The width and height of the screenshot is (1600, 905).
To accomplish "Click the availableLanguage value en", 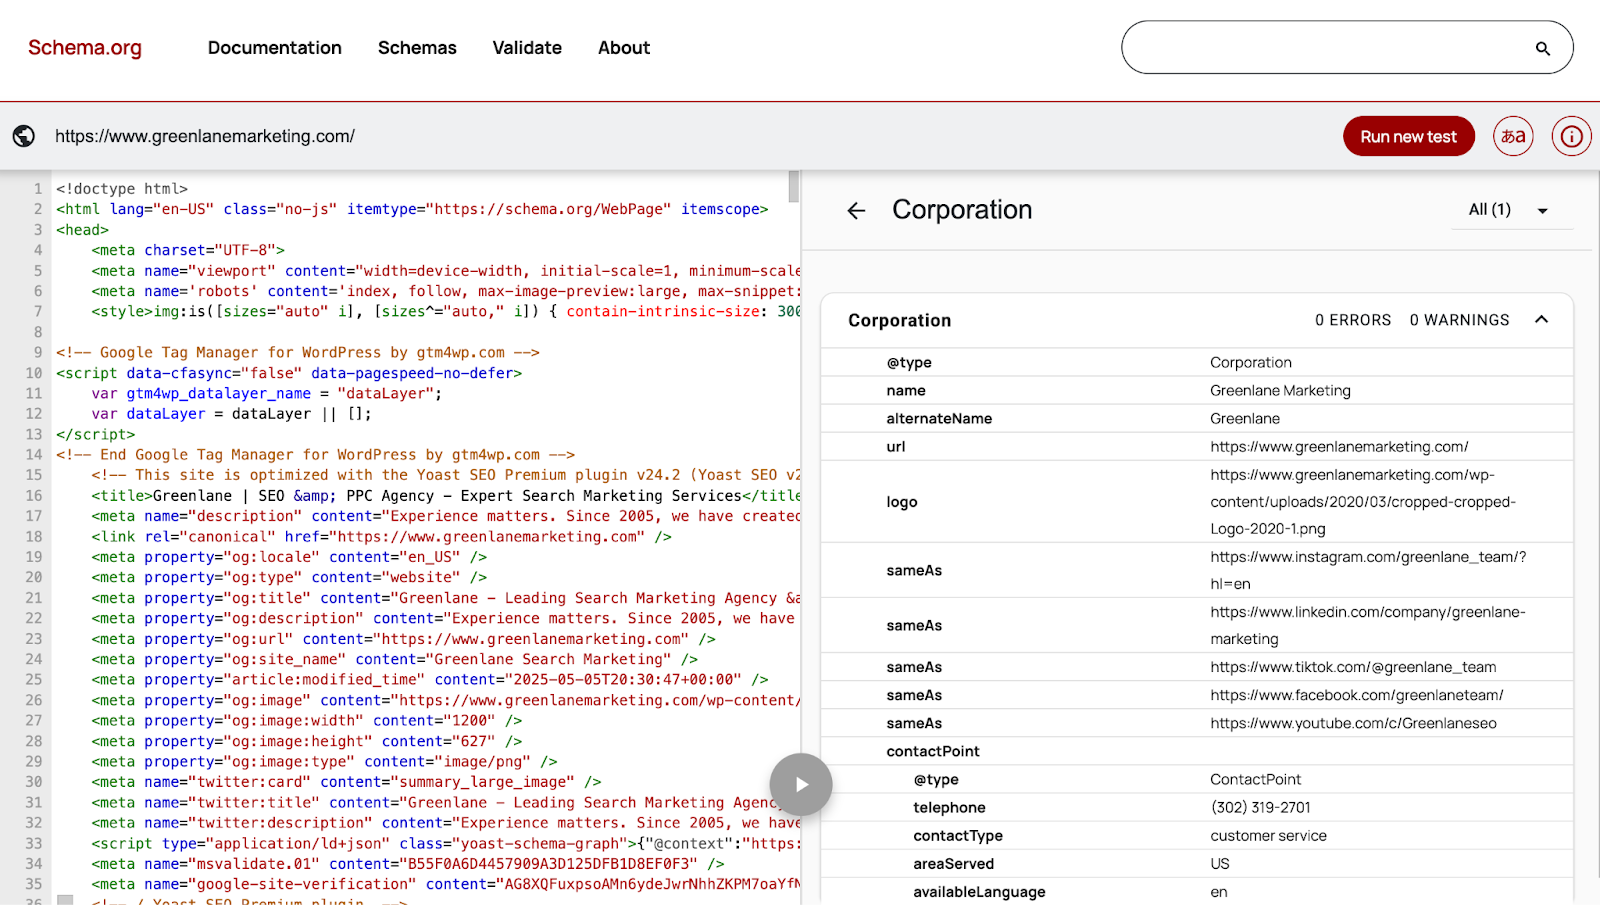I will (1219, 891).
